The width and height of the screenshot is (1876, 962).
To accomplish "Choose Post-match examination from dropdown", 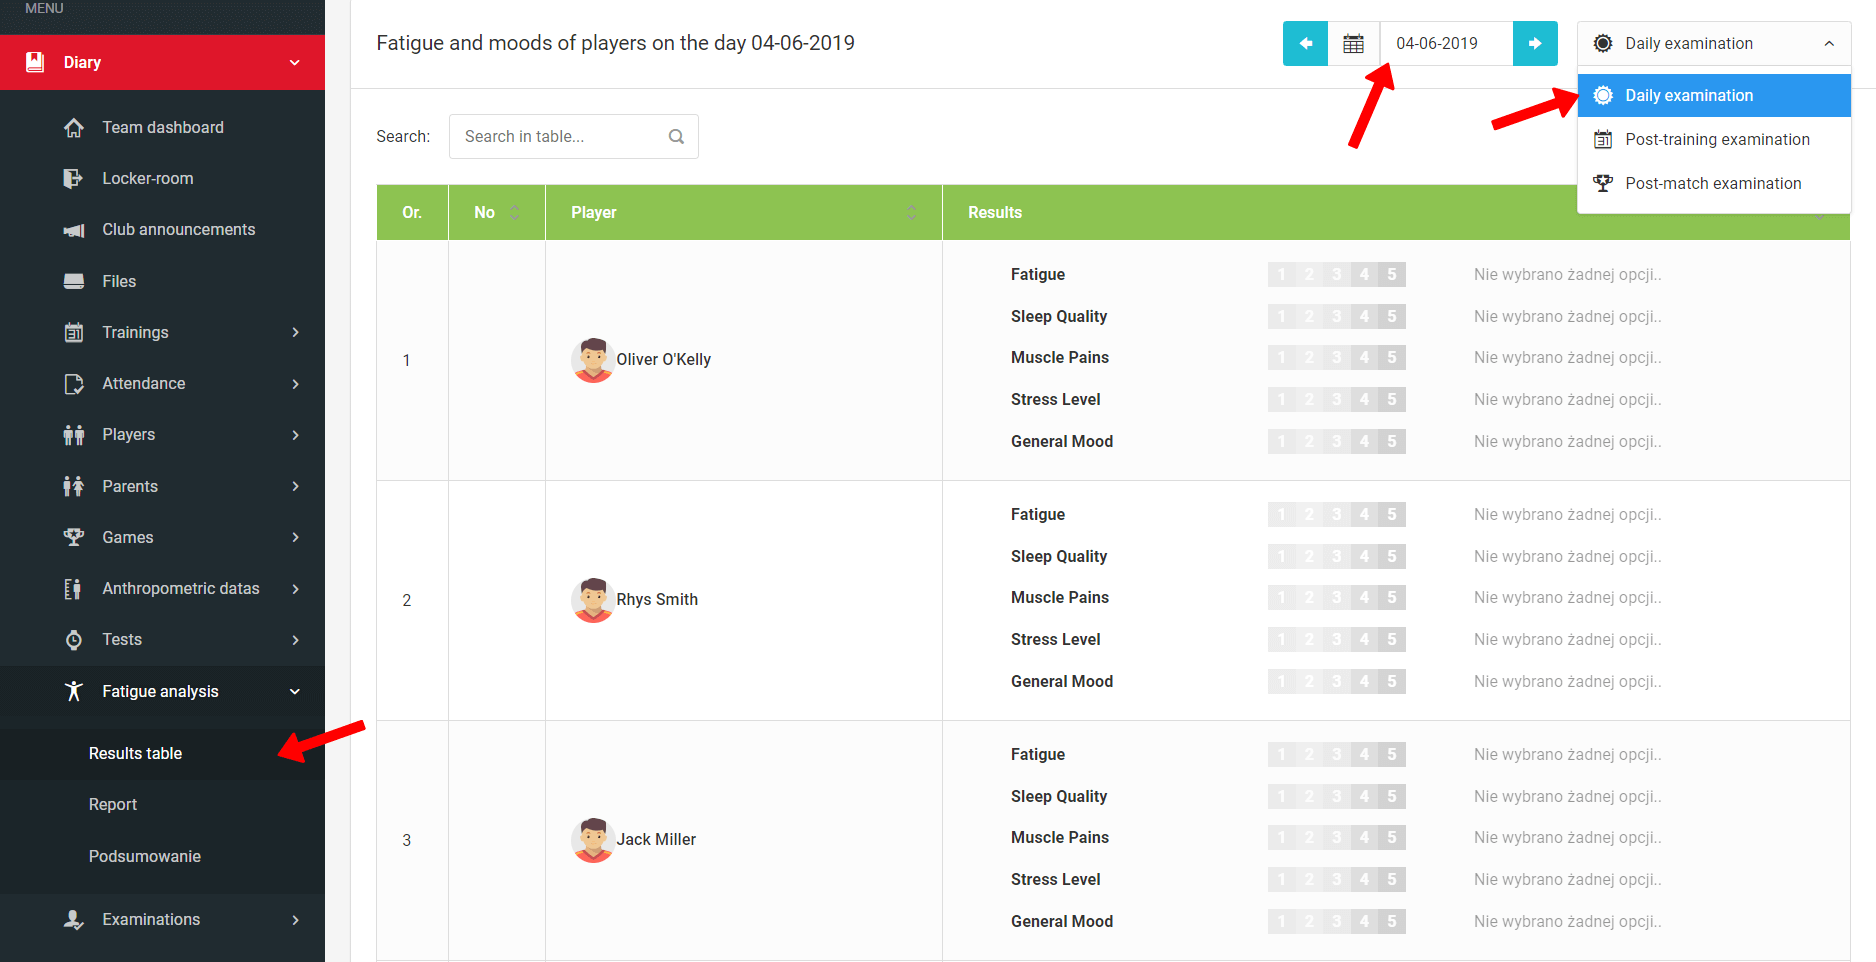I will (1712, 184).
